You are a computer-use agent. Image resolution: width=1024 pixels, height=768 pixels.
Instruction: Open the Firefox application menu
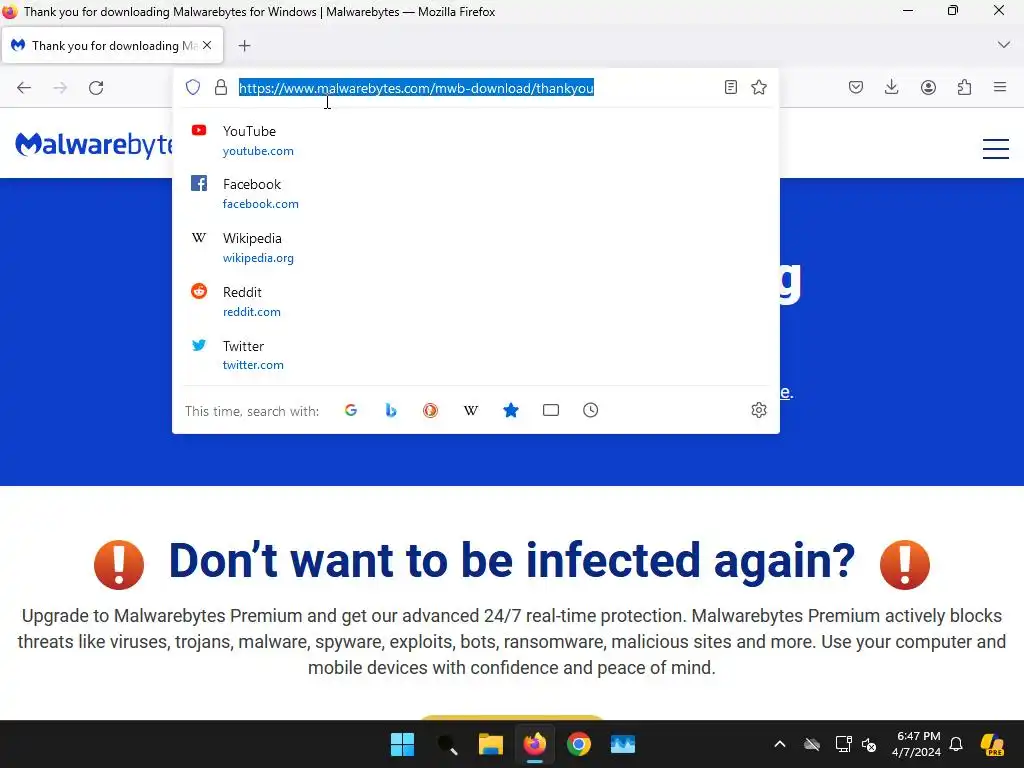tap(1000, 87)
